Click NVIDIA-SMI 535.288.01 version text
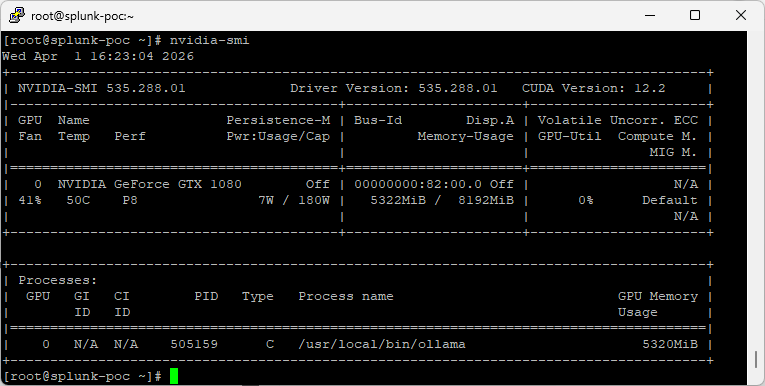Image resolution: width=765 pixels, height=386 pixels. [x=101, y=88]
